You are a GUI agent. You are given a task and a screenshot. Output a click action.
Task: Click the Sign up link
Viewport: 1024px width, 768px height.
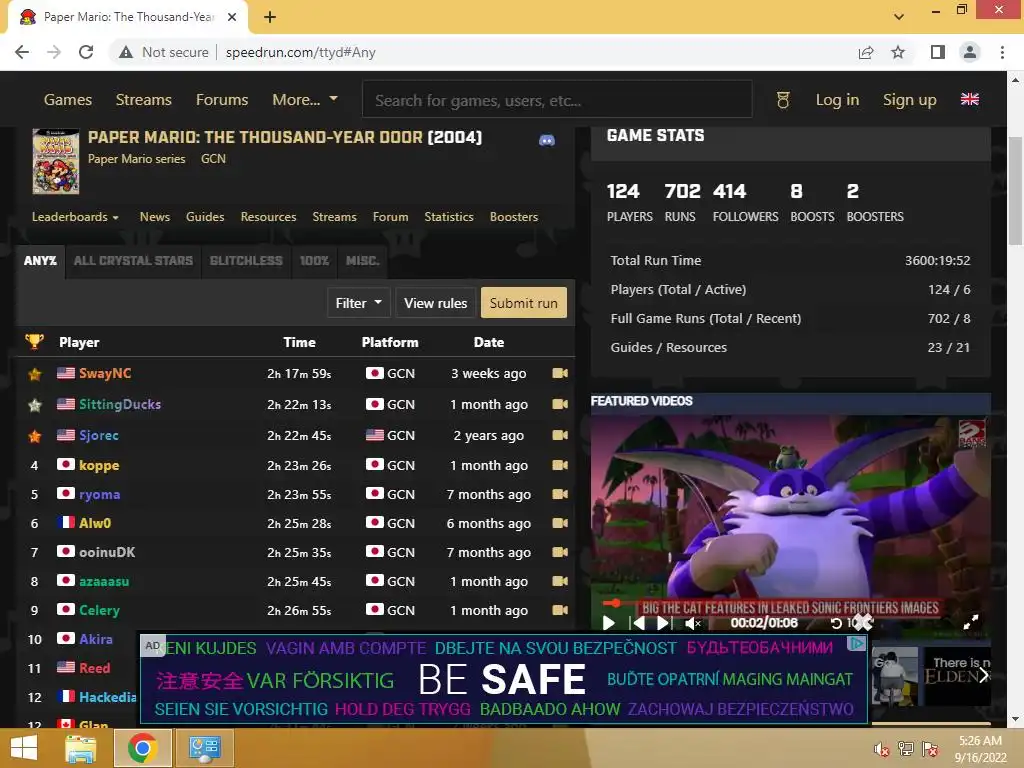tap(910, 99)
